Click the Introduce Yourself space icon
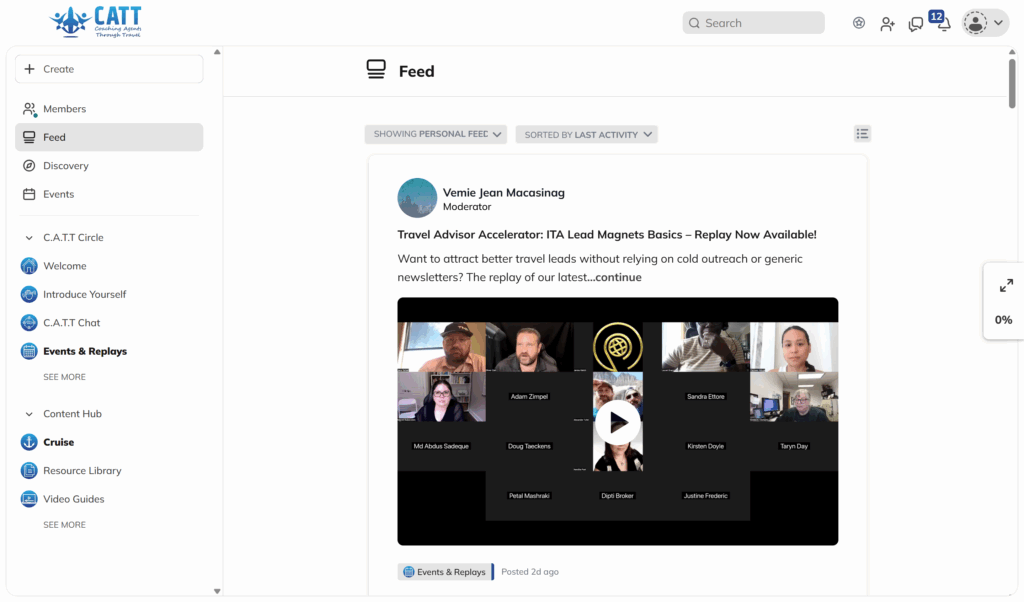 tap(29, 294)
